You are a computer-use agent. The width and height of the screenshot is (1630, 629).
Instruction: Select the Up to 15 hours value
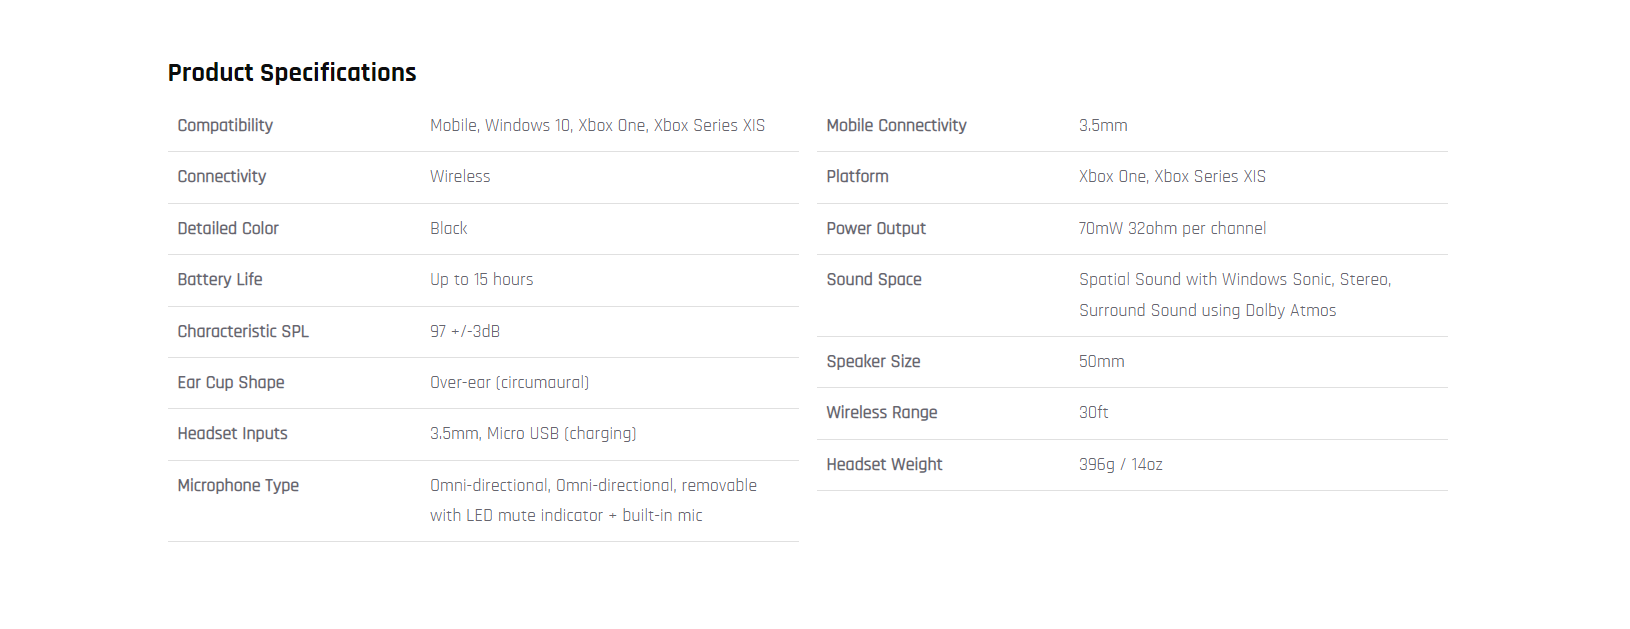481,280
